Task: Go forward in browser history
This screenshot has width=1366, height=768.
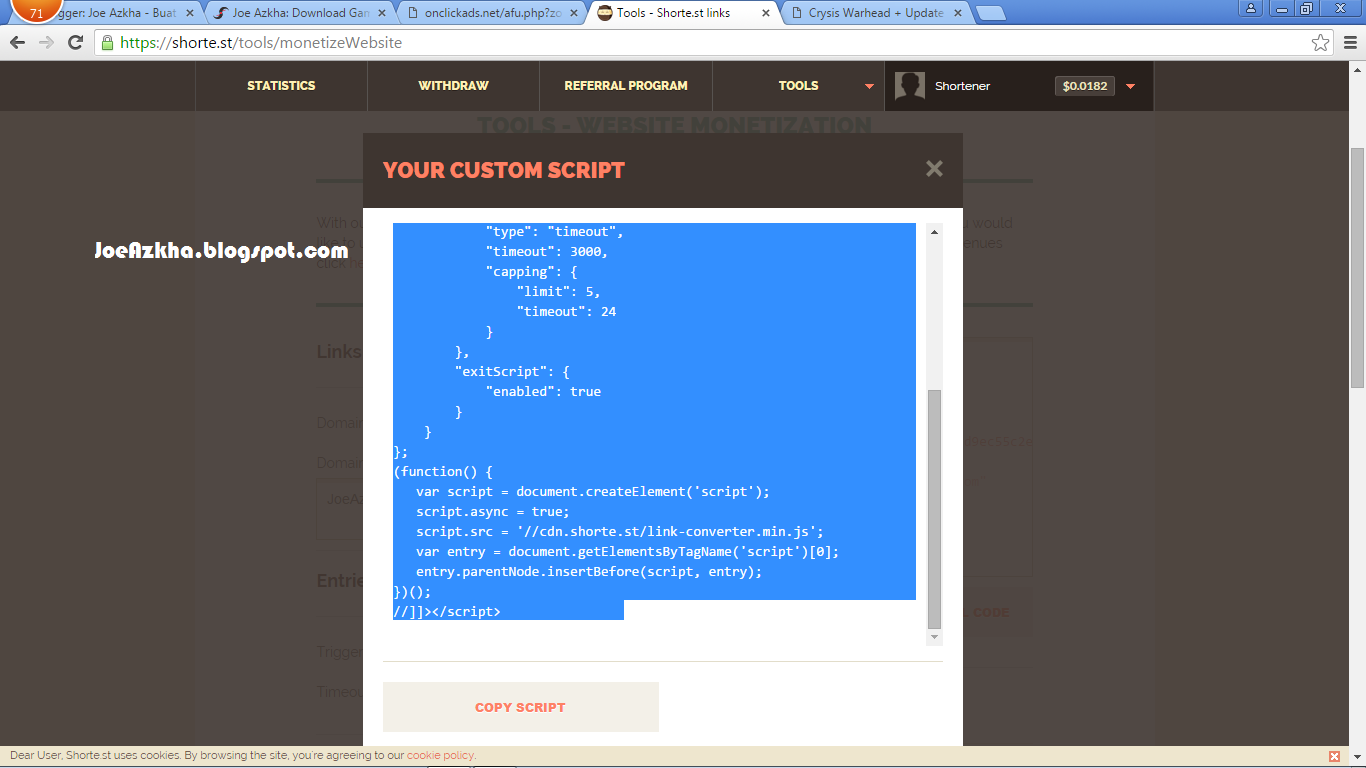Action: click(46, 43)
